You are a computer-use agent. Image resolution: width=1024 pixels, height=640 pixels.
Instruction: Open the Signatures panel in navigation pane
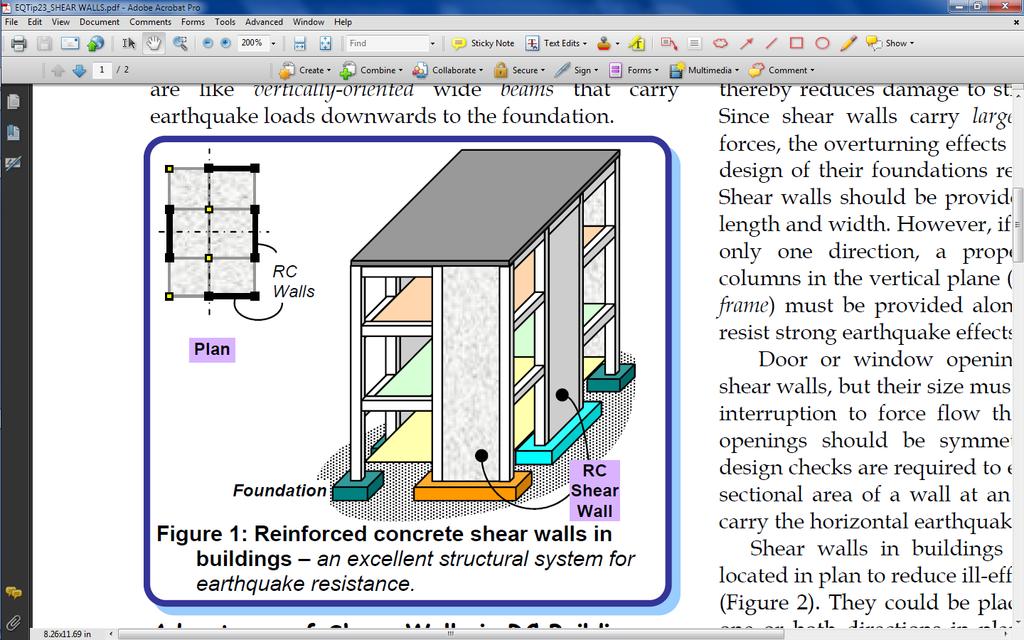tap(13, 163)
